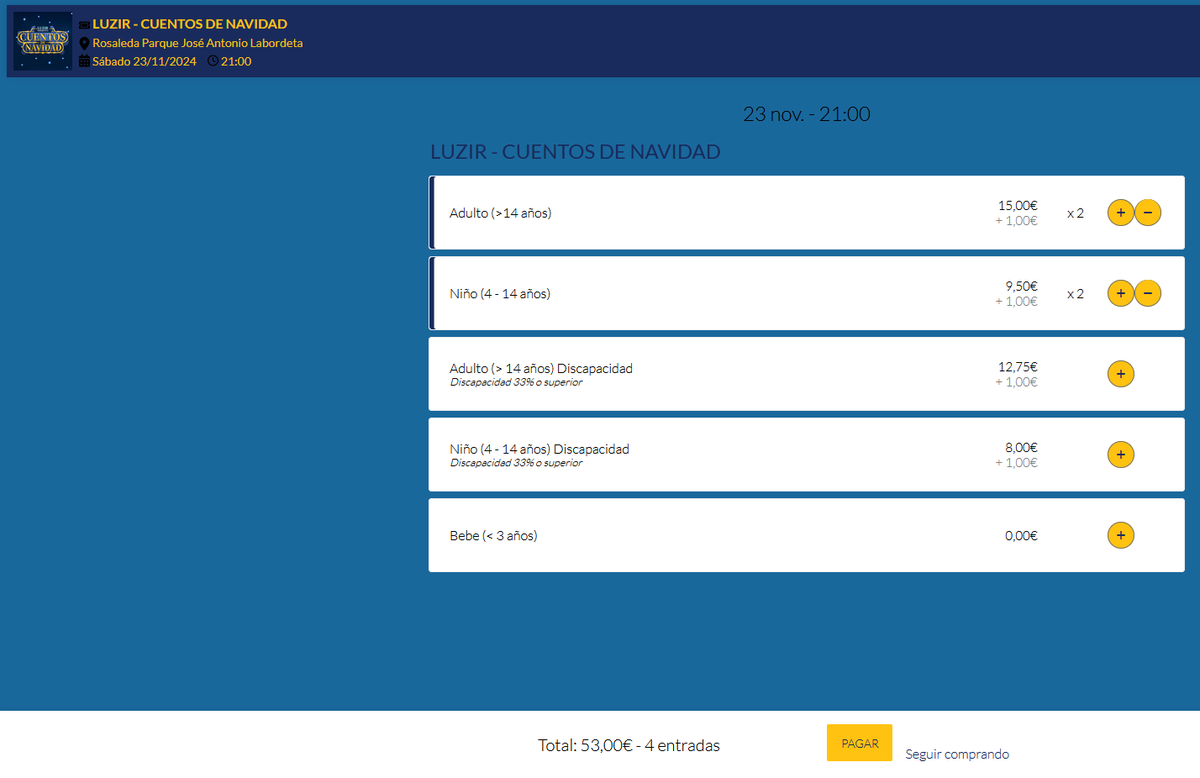The width and height of the screenshot is (1200, 778).
Task: Click the calendar icon beside Sábado 23/11/2024
Action: pyautogui.click(x=84, y=61)
